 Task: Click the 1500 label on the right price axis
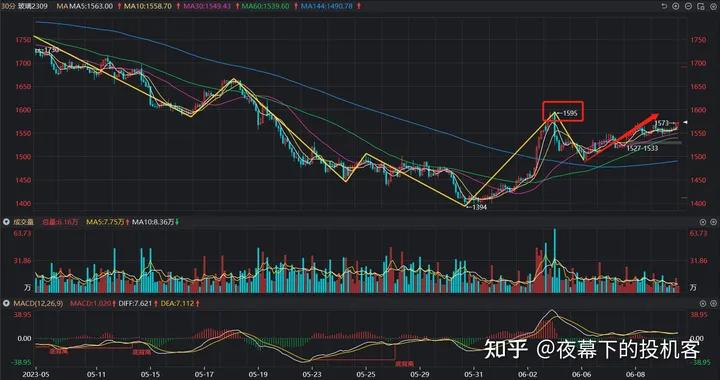(x=698, y=156)
